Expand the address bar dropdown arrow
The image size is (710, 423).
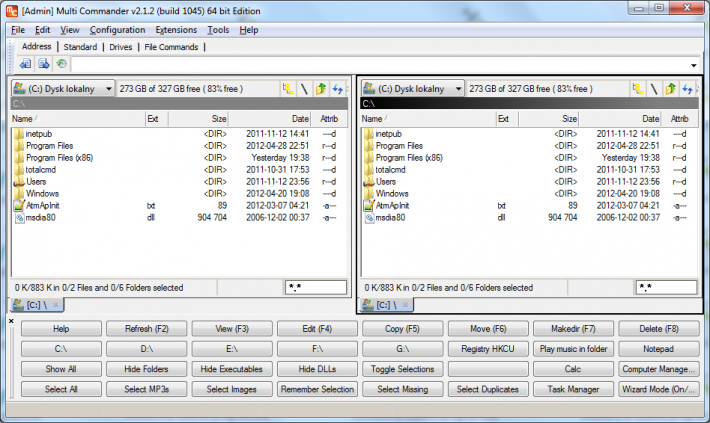tap(693, 65)
